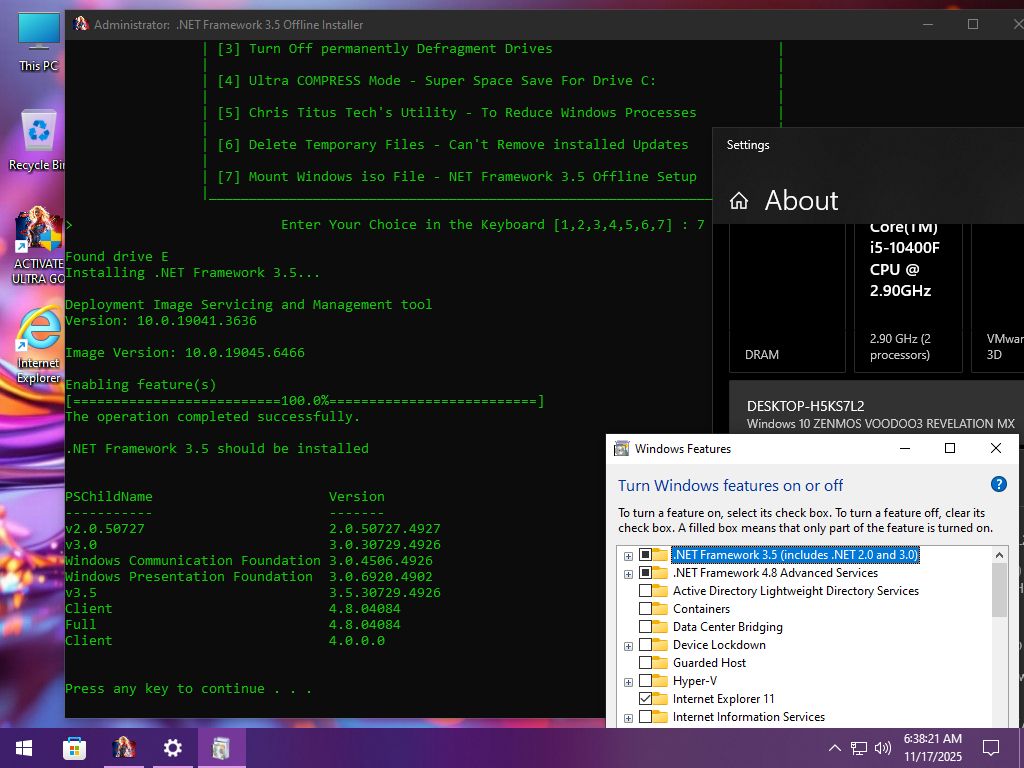Select Windows Features taskbar icon
The image size is (1024, 768).
(221, 748)
